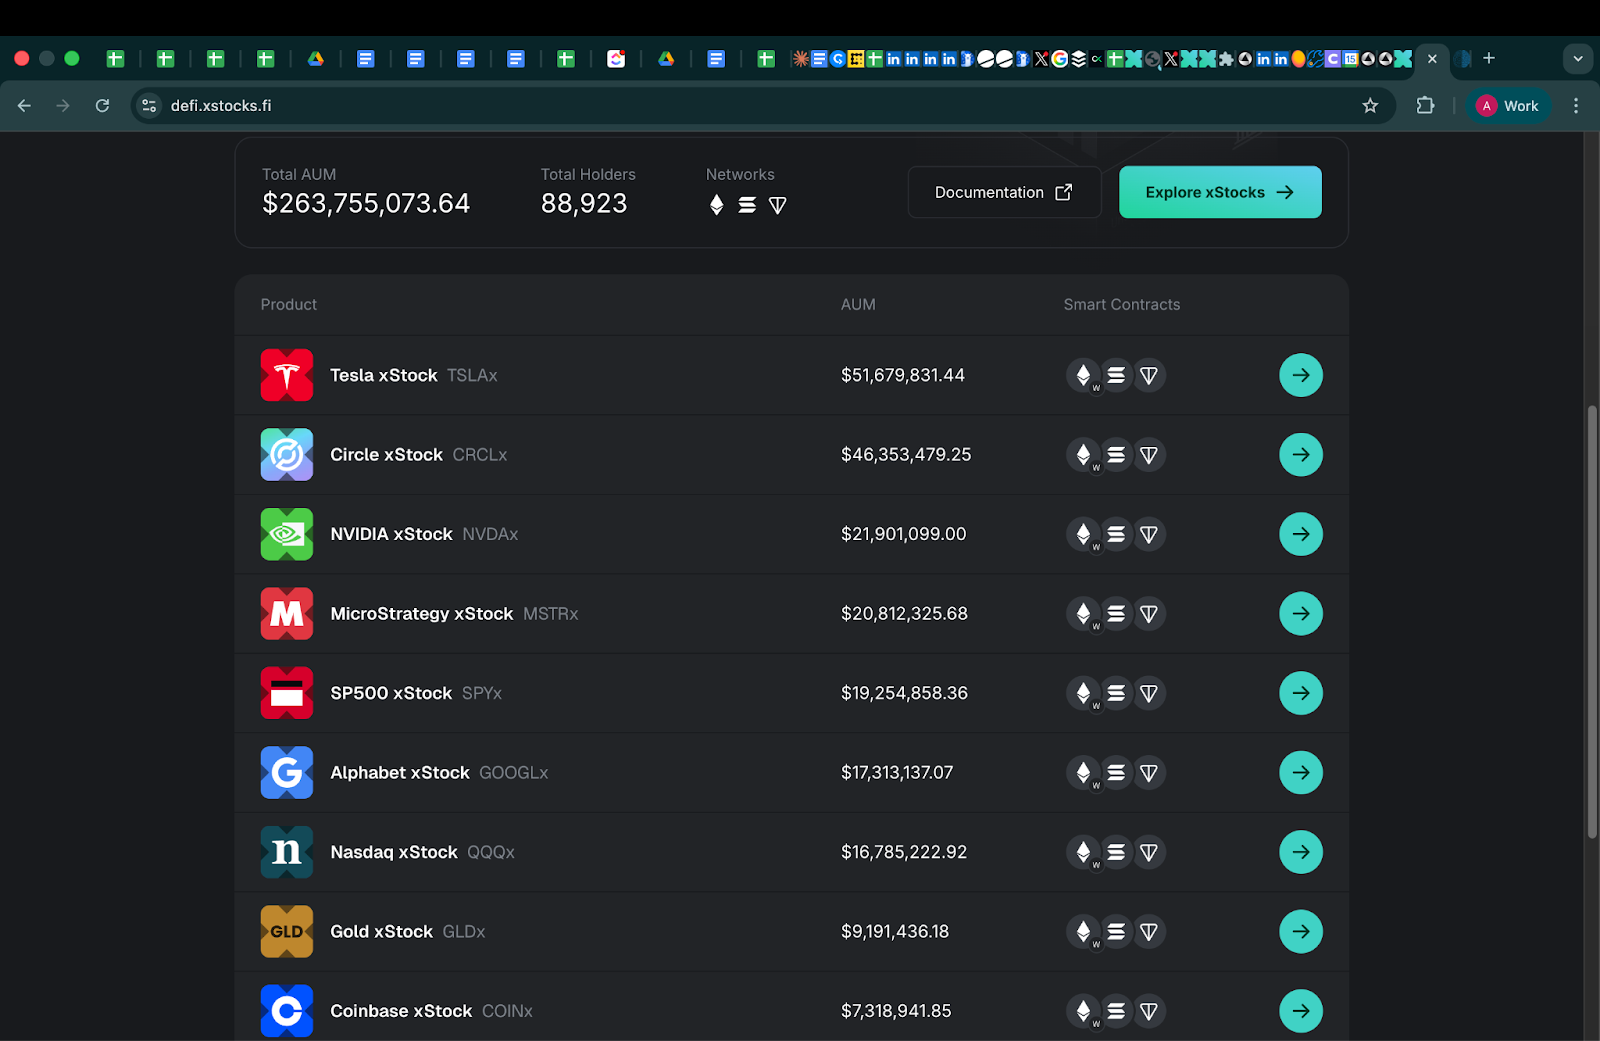Open the Circle xStock arrow button
This screenshot has width=1600, height=1041.
pyautogui.click(x=1301, y=454)
